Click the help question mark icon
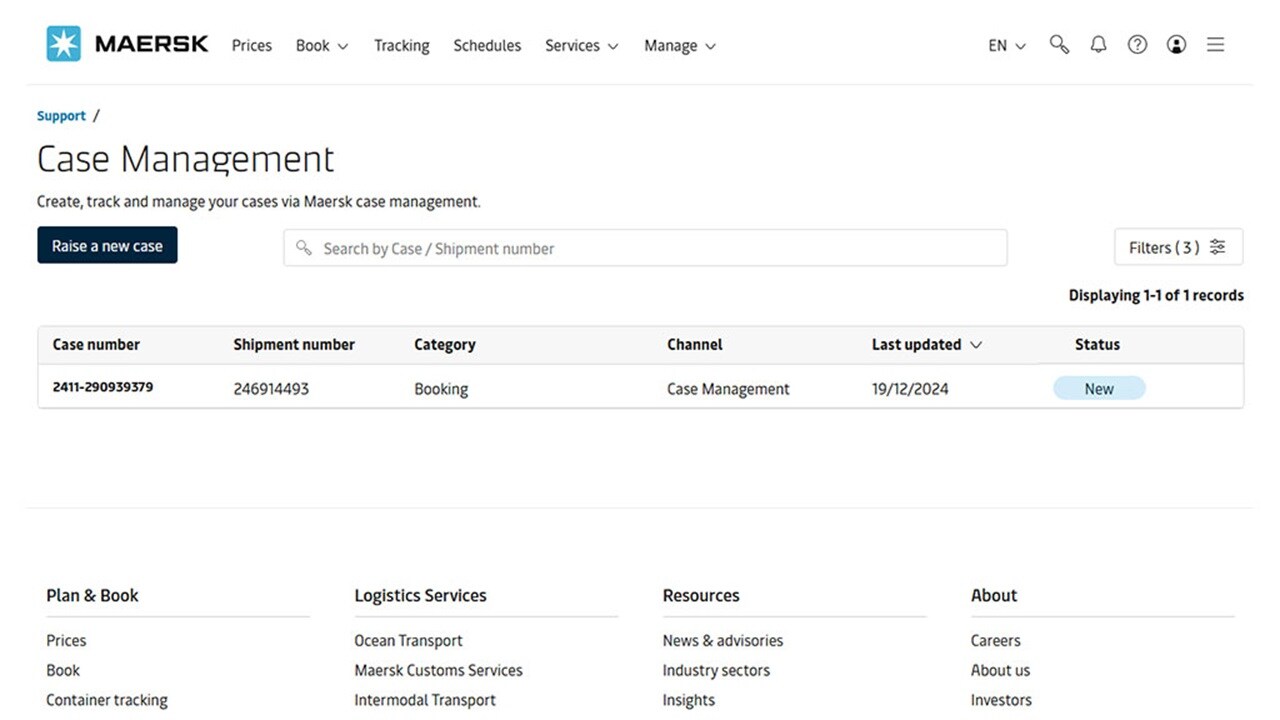This screenshot has width=1280, height=720. pyautogui.click(x=1137, y=45)
